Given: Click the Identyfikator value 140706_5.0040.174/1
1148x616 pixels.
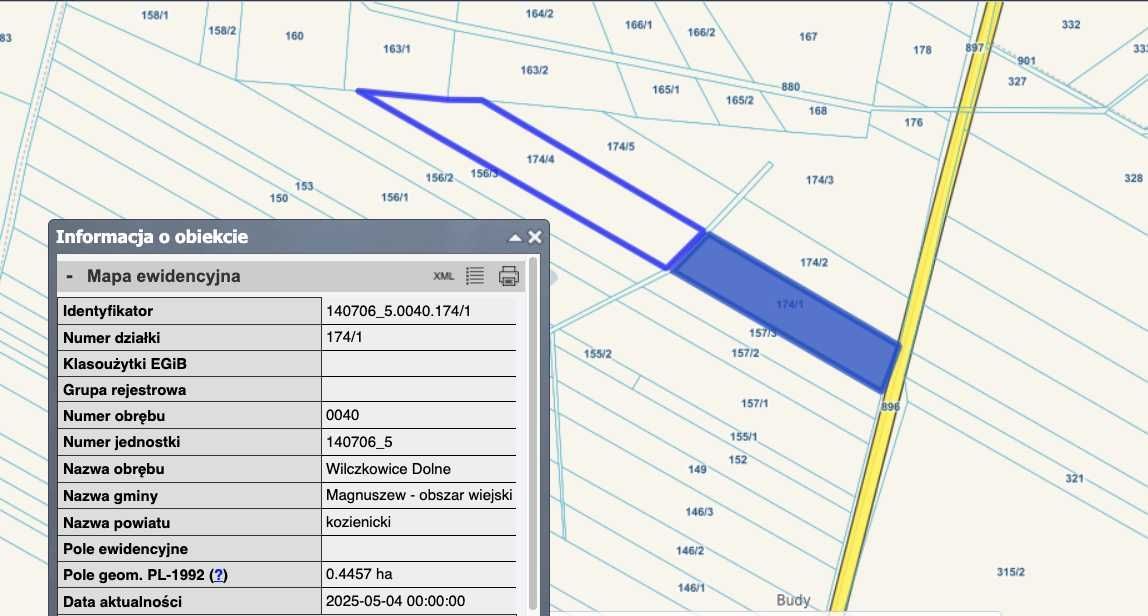Looking at the screenshot, I should point(398,311).
